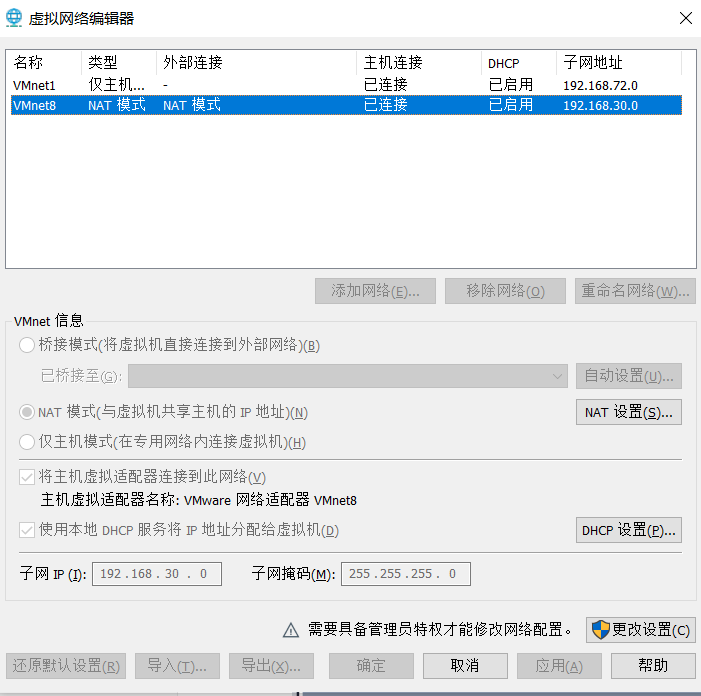Click the 自动设置 button
Image resolution: width=701 pixels, height=696 pixels.
tap(629, 376)
